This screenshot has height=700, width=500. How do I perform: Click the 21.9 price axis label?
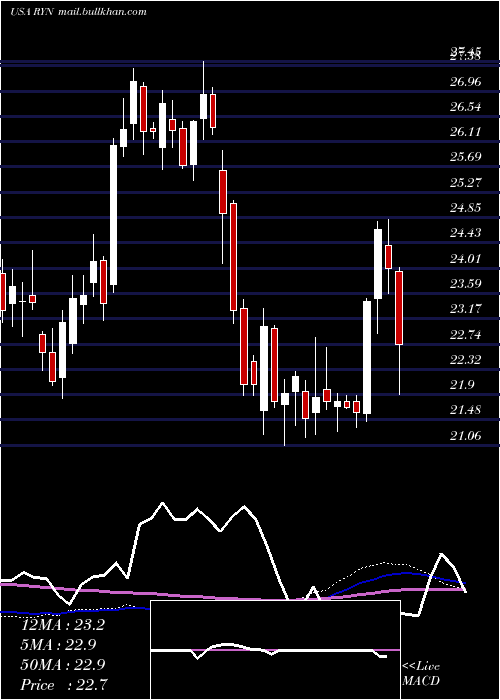[x=462, y=385]
